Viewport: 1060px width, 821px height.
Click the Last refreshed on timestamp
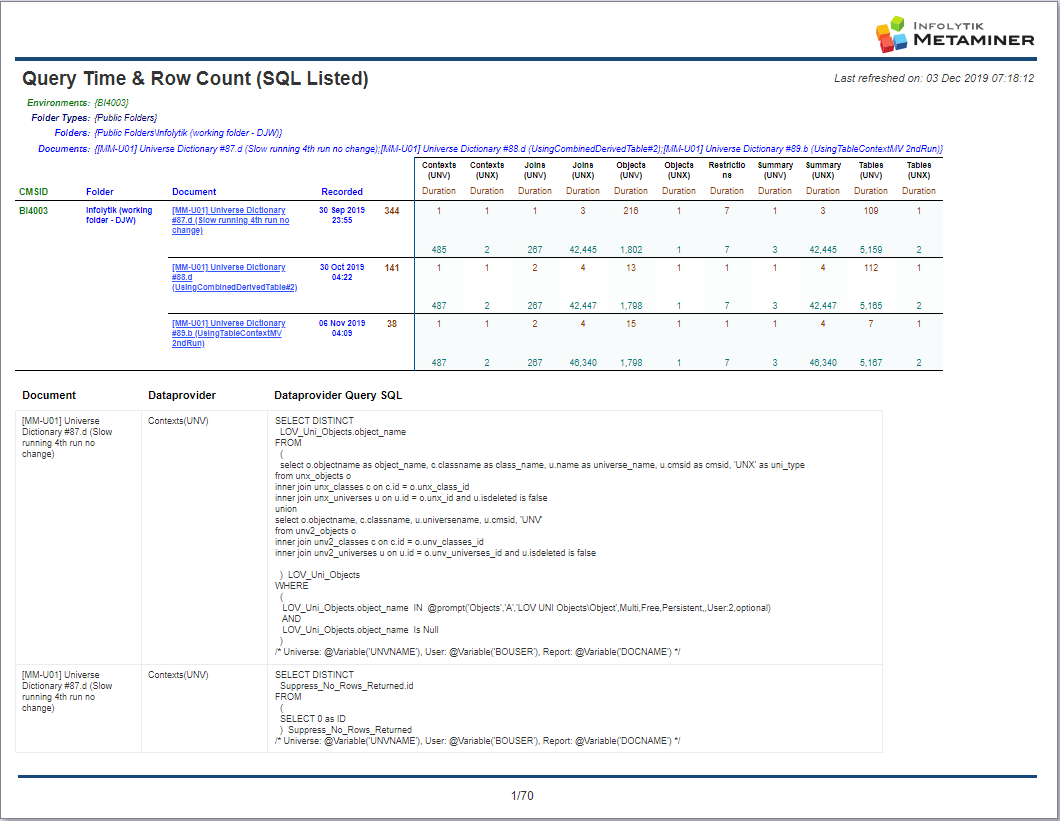tap(934, 78)
